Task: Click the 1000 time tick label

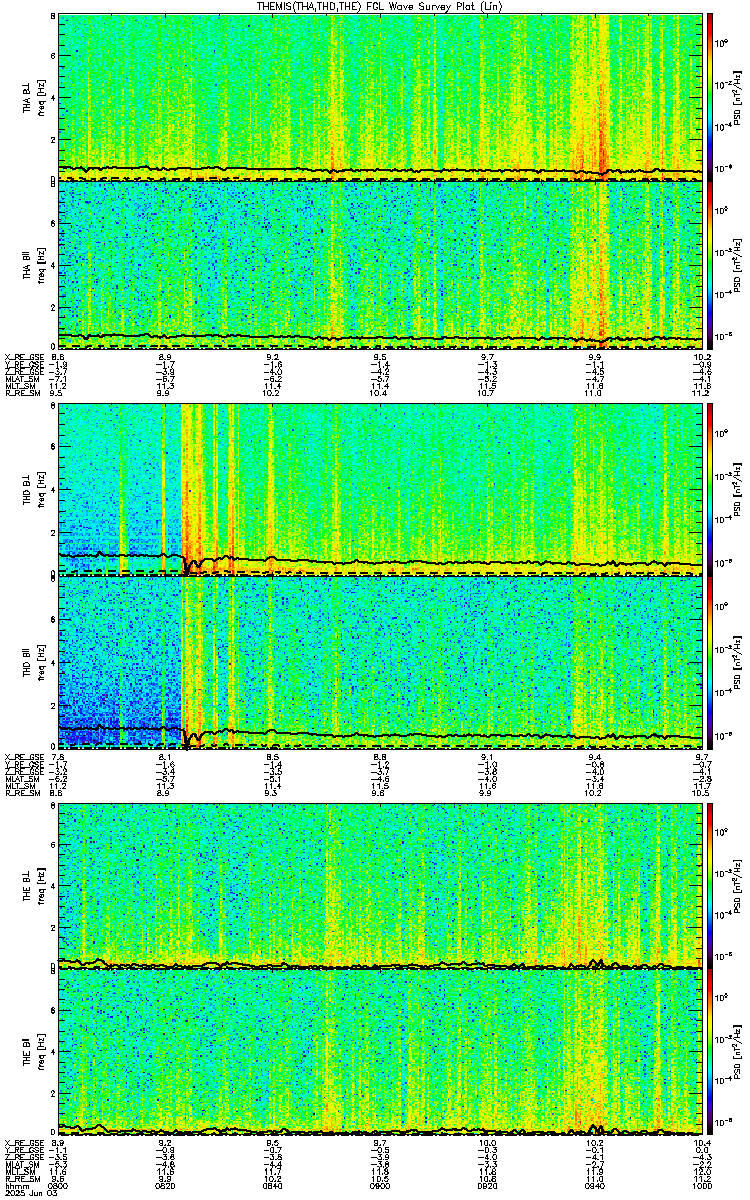Action: click(x=702, y=1185)
